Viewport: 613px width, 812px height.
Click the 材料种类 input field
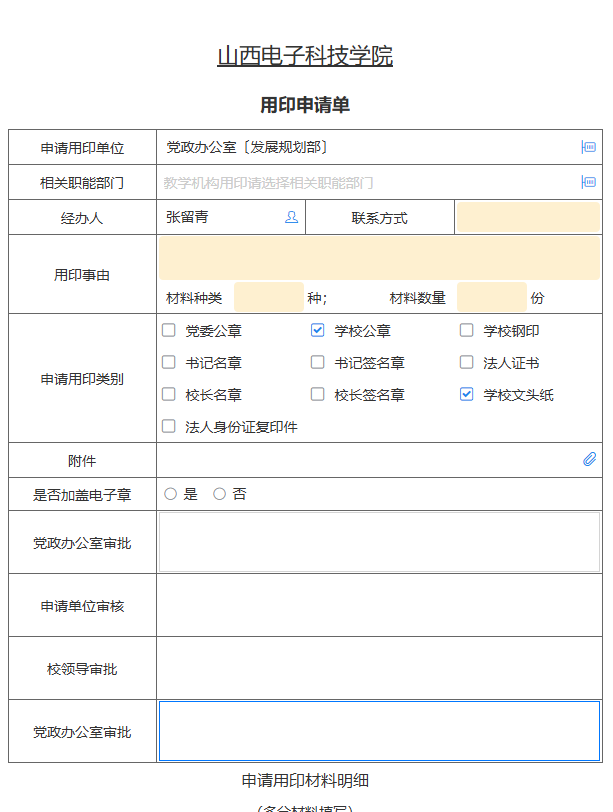pyautogui.click(x=269, y=297)
